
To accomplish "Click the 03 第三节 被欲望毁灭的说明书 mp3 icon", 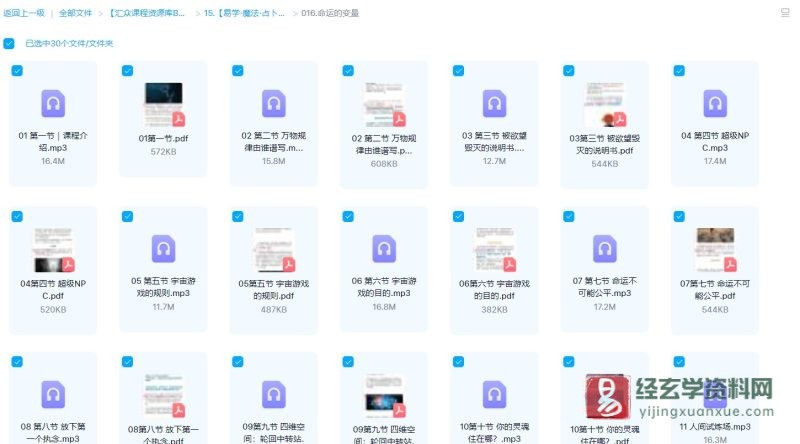I will coord(494,104).
